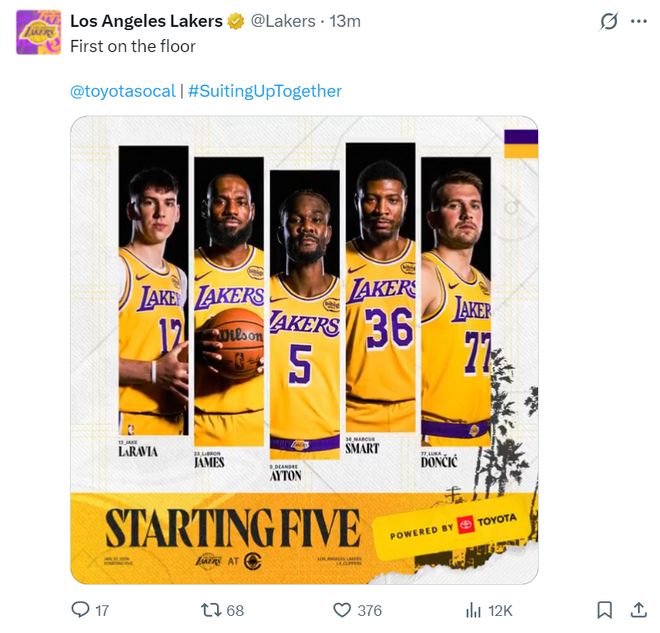
Task: Click the post text "First on the floor"
Action: [133, 46]
